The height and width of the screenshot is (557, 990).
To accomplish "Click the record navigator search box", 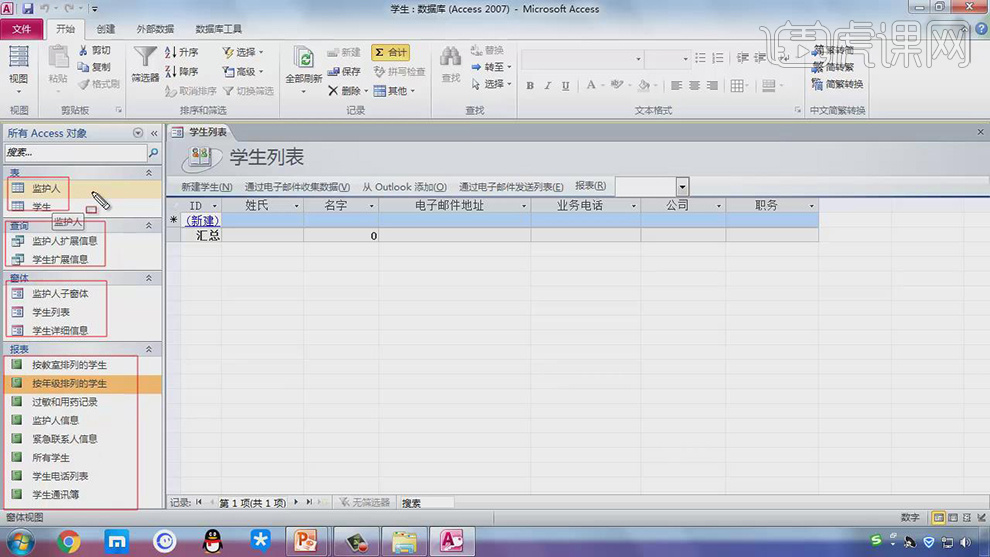I will pyautogui.click(x=426, y=503).
